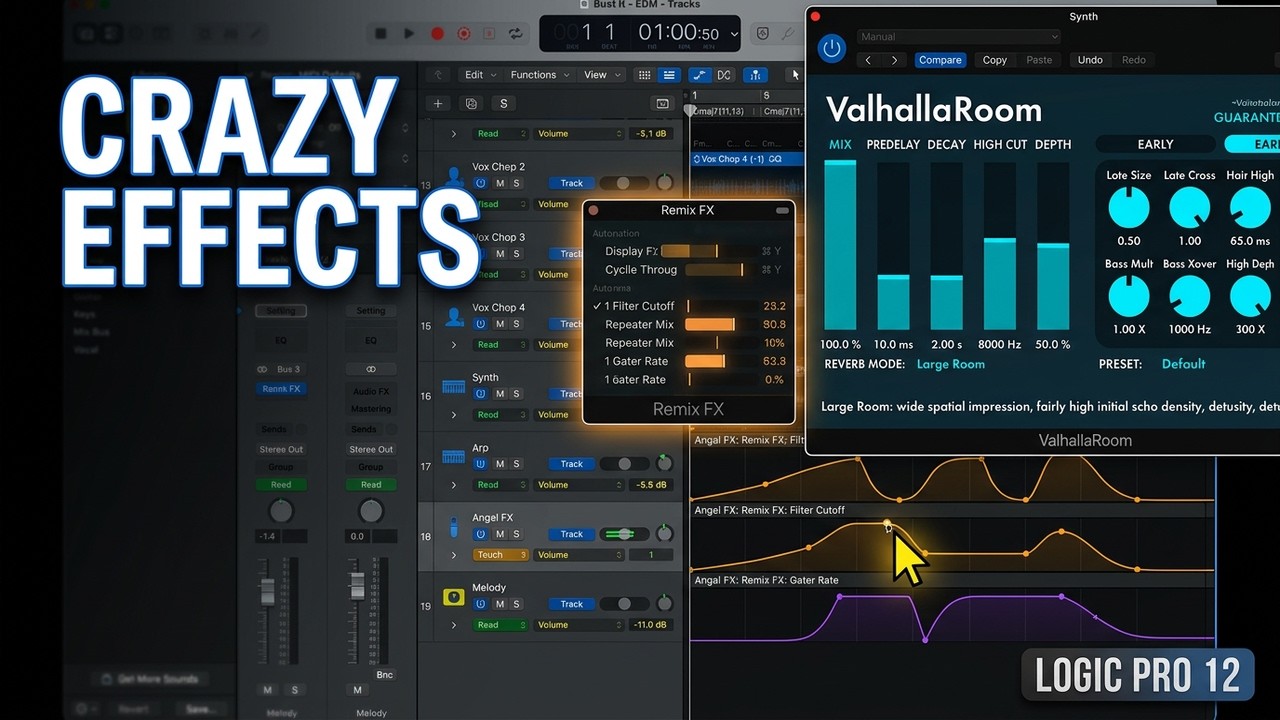This screenshot has width=1280, height=720.
Task: Expand the Angel FX automation lane chevron
Action: tap(454, 555)
